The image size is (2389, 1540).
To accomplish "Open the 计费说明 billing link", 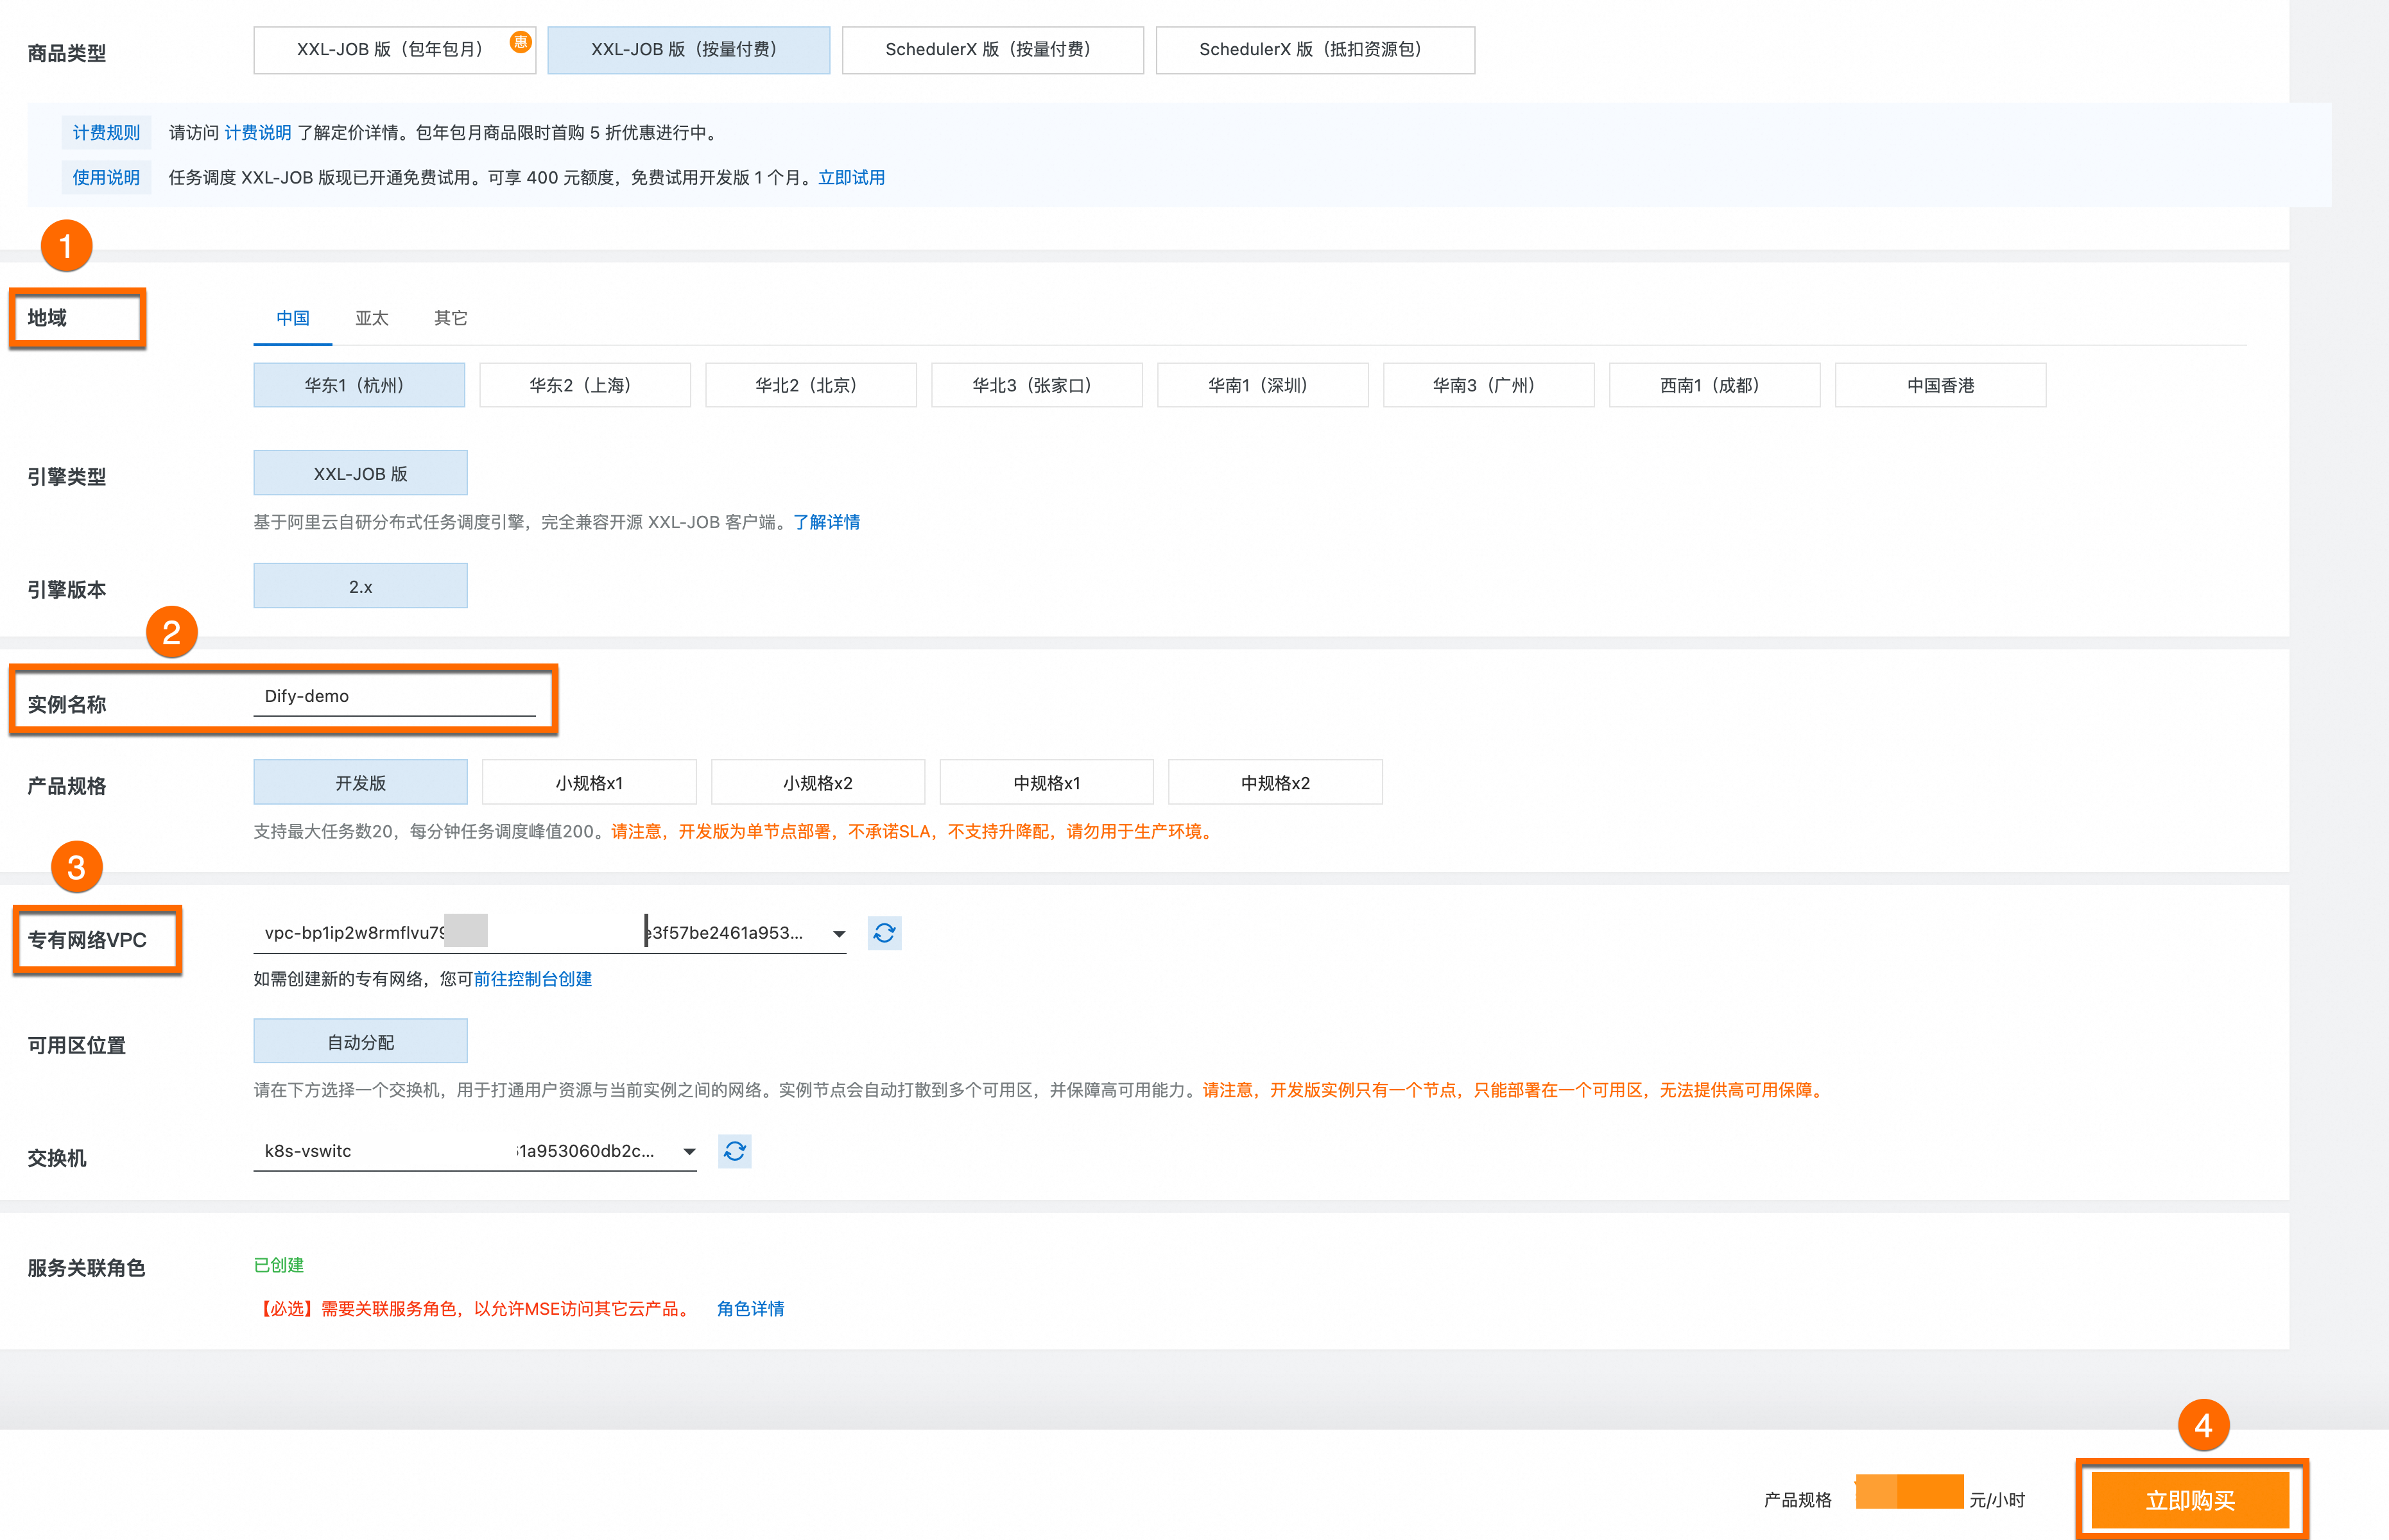I will point(257,133).
